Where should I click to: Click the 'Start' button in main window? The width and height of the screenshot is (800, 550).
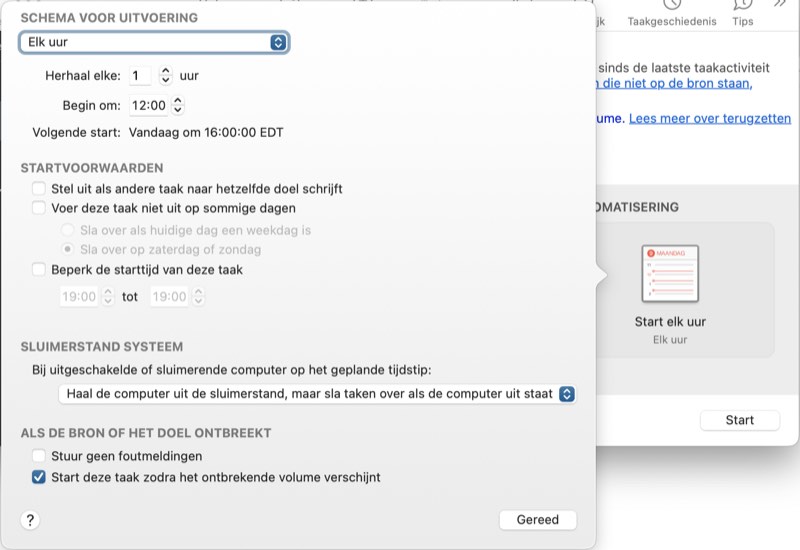[740, 420]
